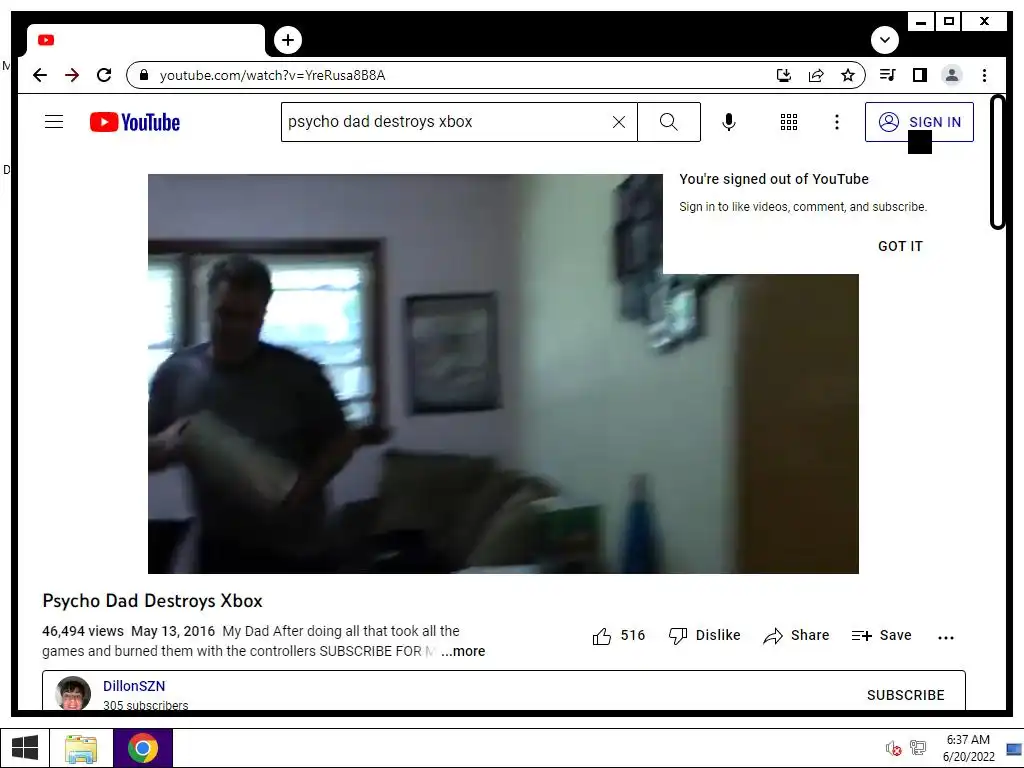Screen dimensions: 1024x768
Task: Select the YouTube browser tab
Action: pyautogui.click(x=146, y=40)
